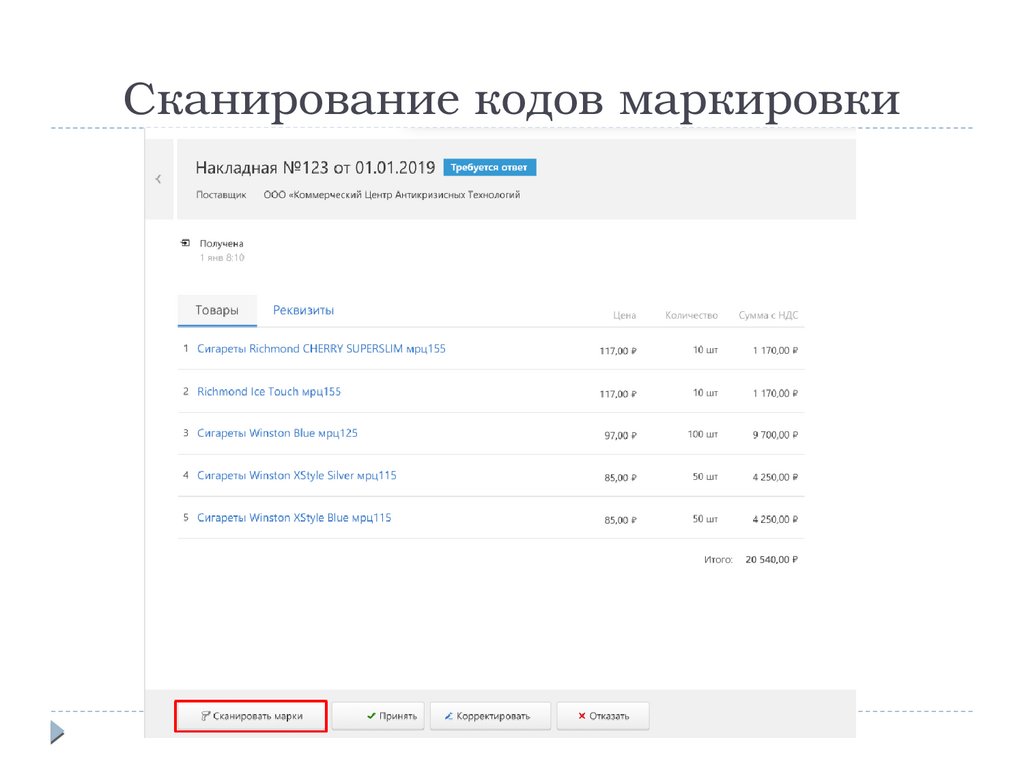
Task: Open Сигареты Richmond CHERRY SUPERSLIM мрц155 item
Action: point(321,349)
